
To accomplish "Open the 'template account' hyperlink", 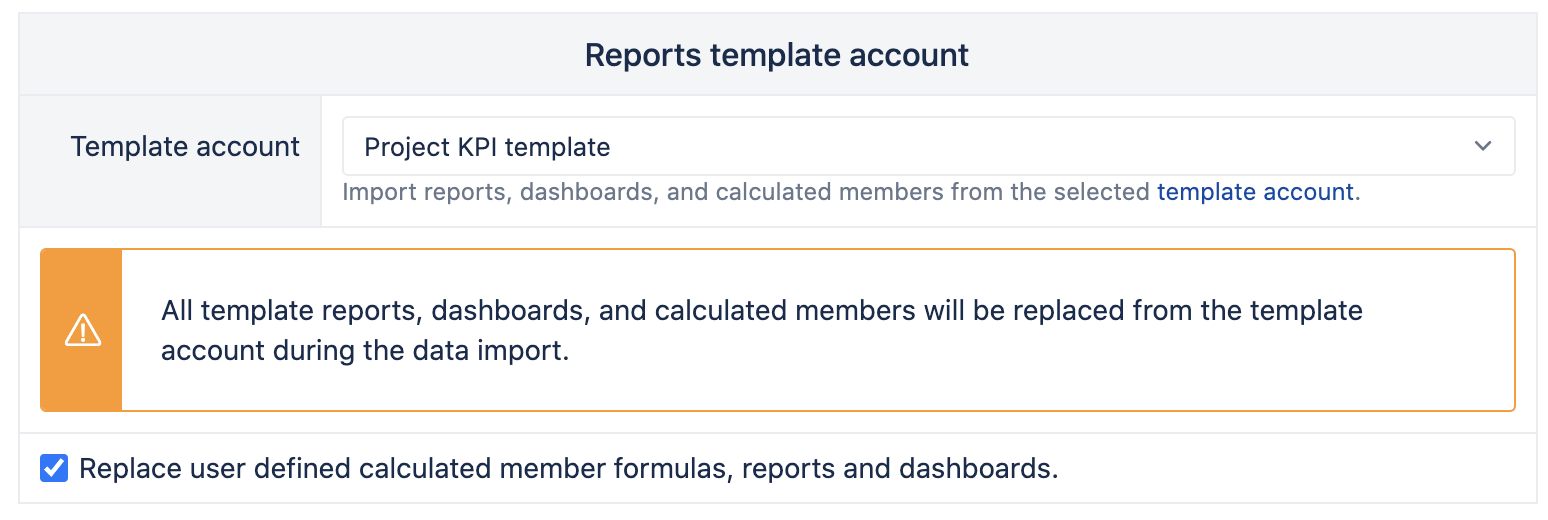I will (1255, 192).
